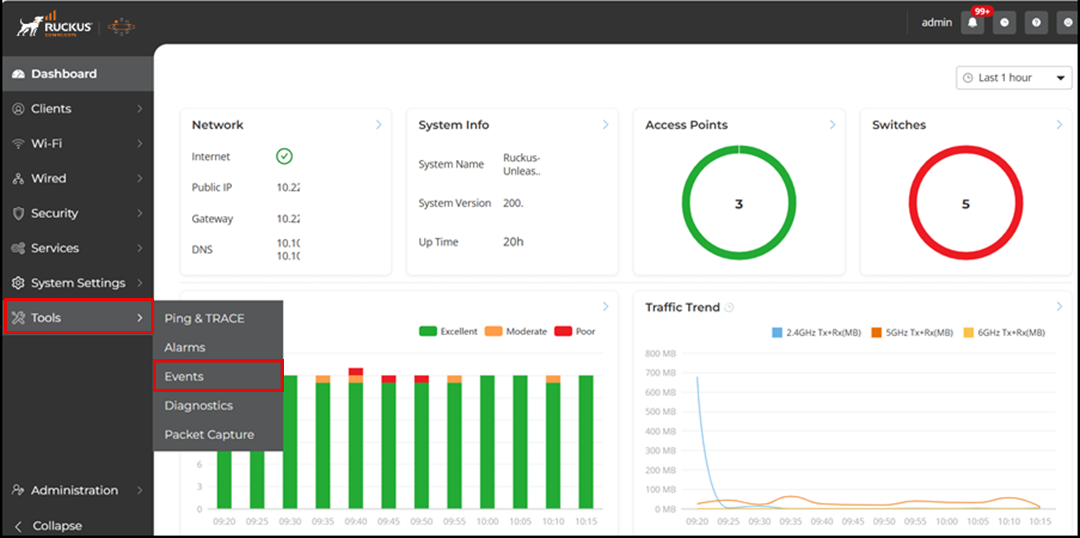Click the 10:15 bar in the client chart
This screenshot has height=538, width=1080.
click(x=586, y=442)
